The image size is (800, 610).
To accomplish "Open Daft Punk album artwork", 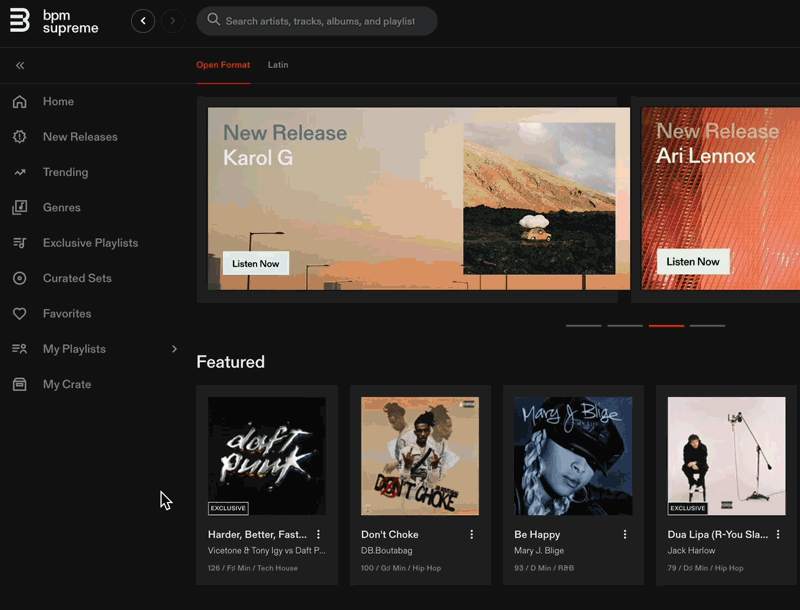I will pos(267,456).
